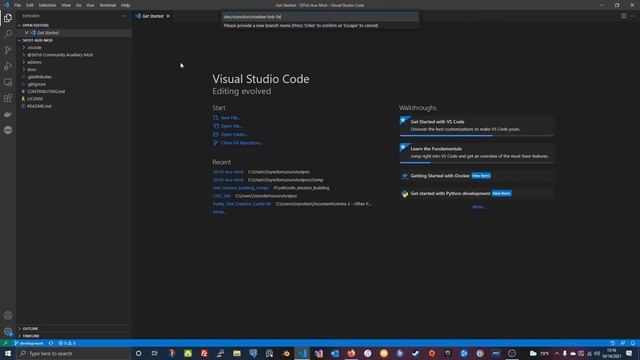Open the View menu
Image resolution: width=640 pixels, height=360 pixels.
pyautogui.click(x=66, y=5)
